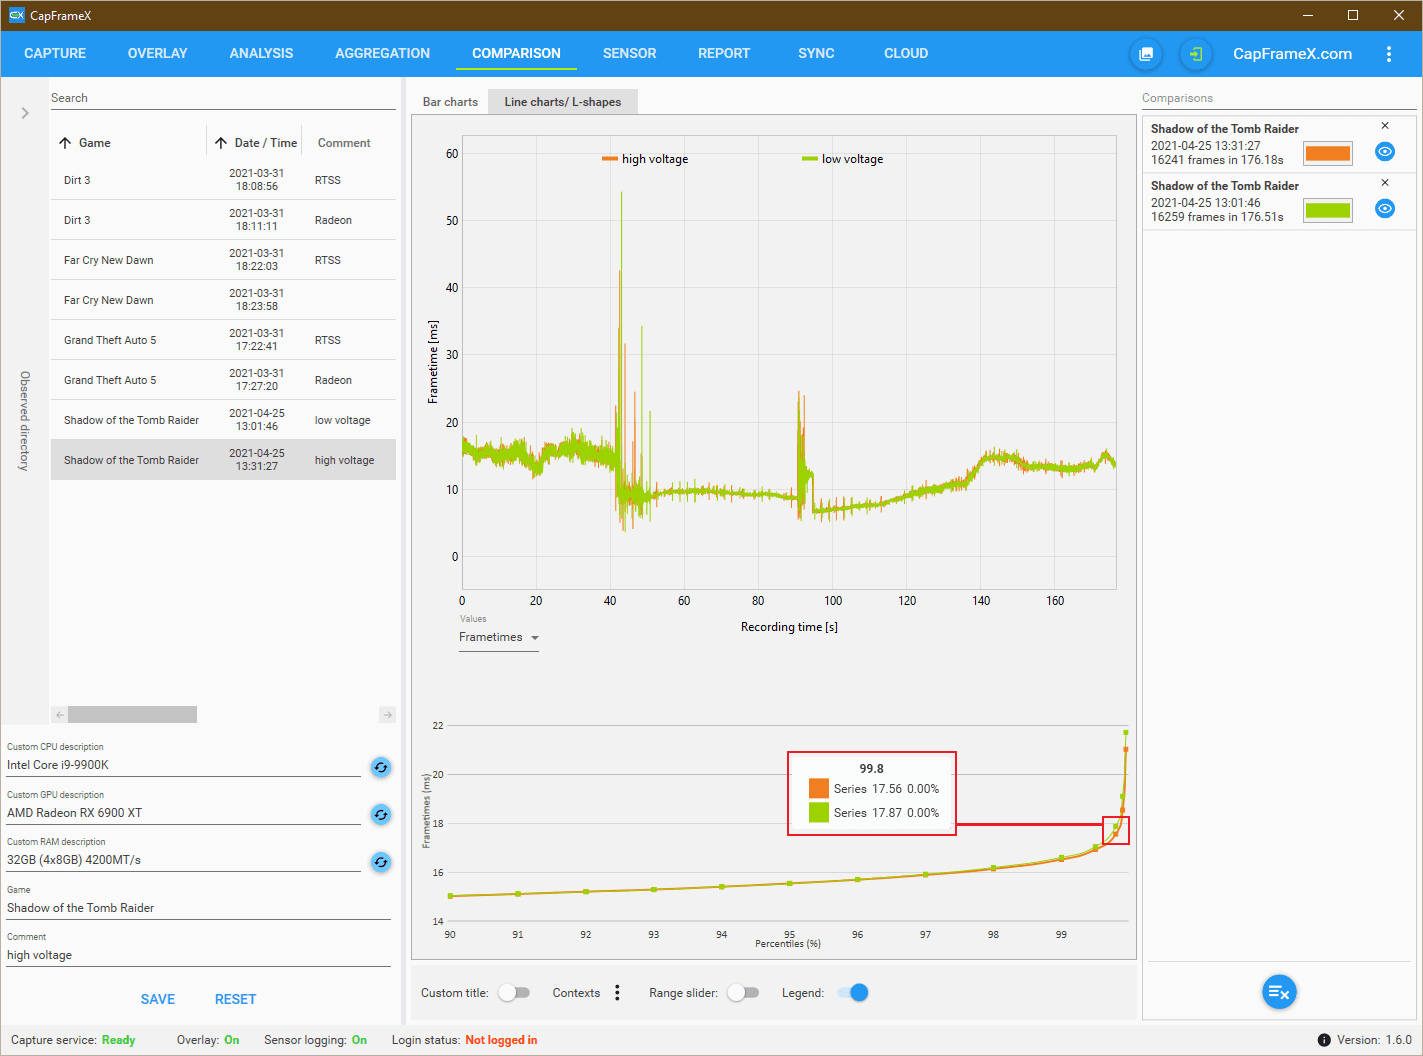Click the Comment column header

pos(344,143)
